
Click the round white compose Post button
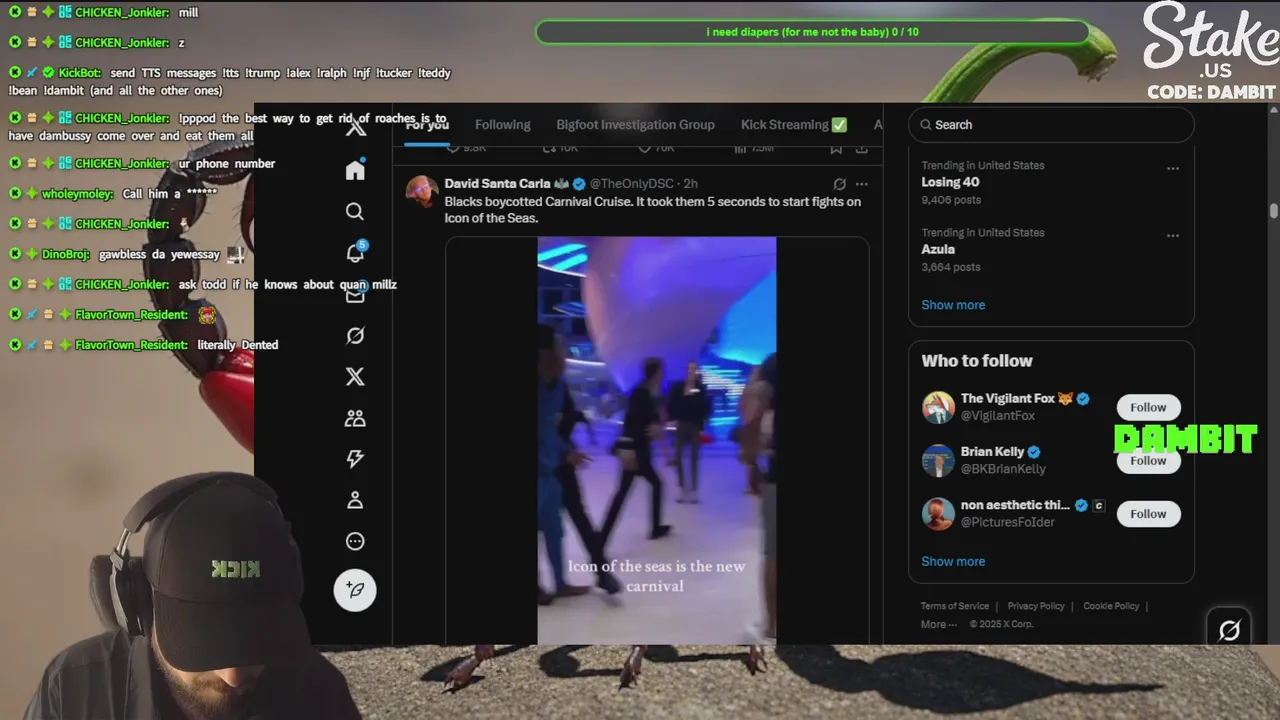click(355, 590)
